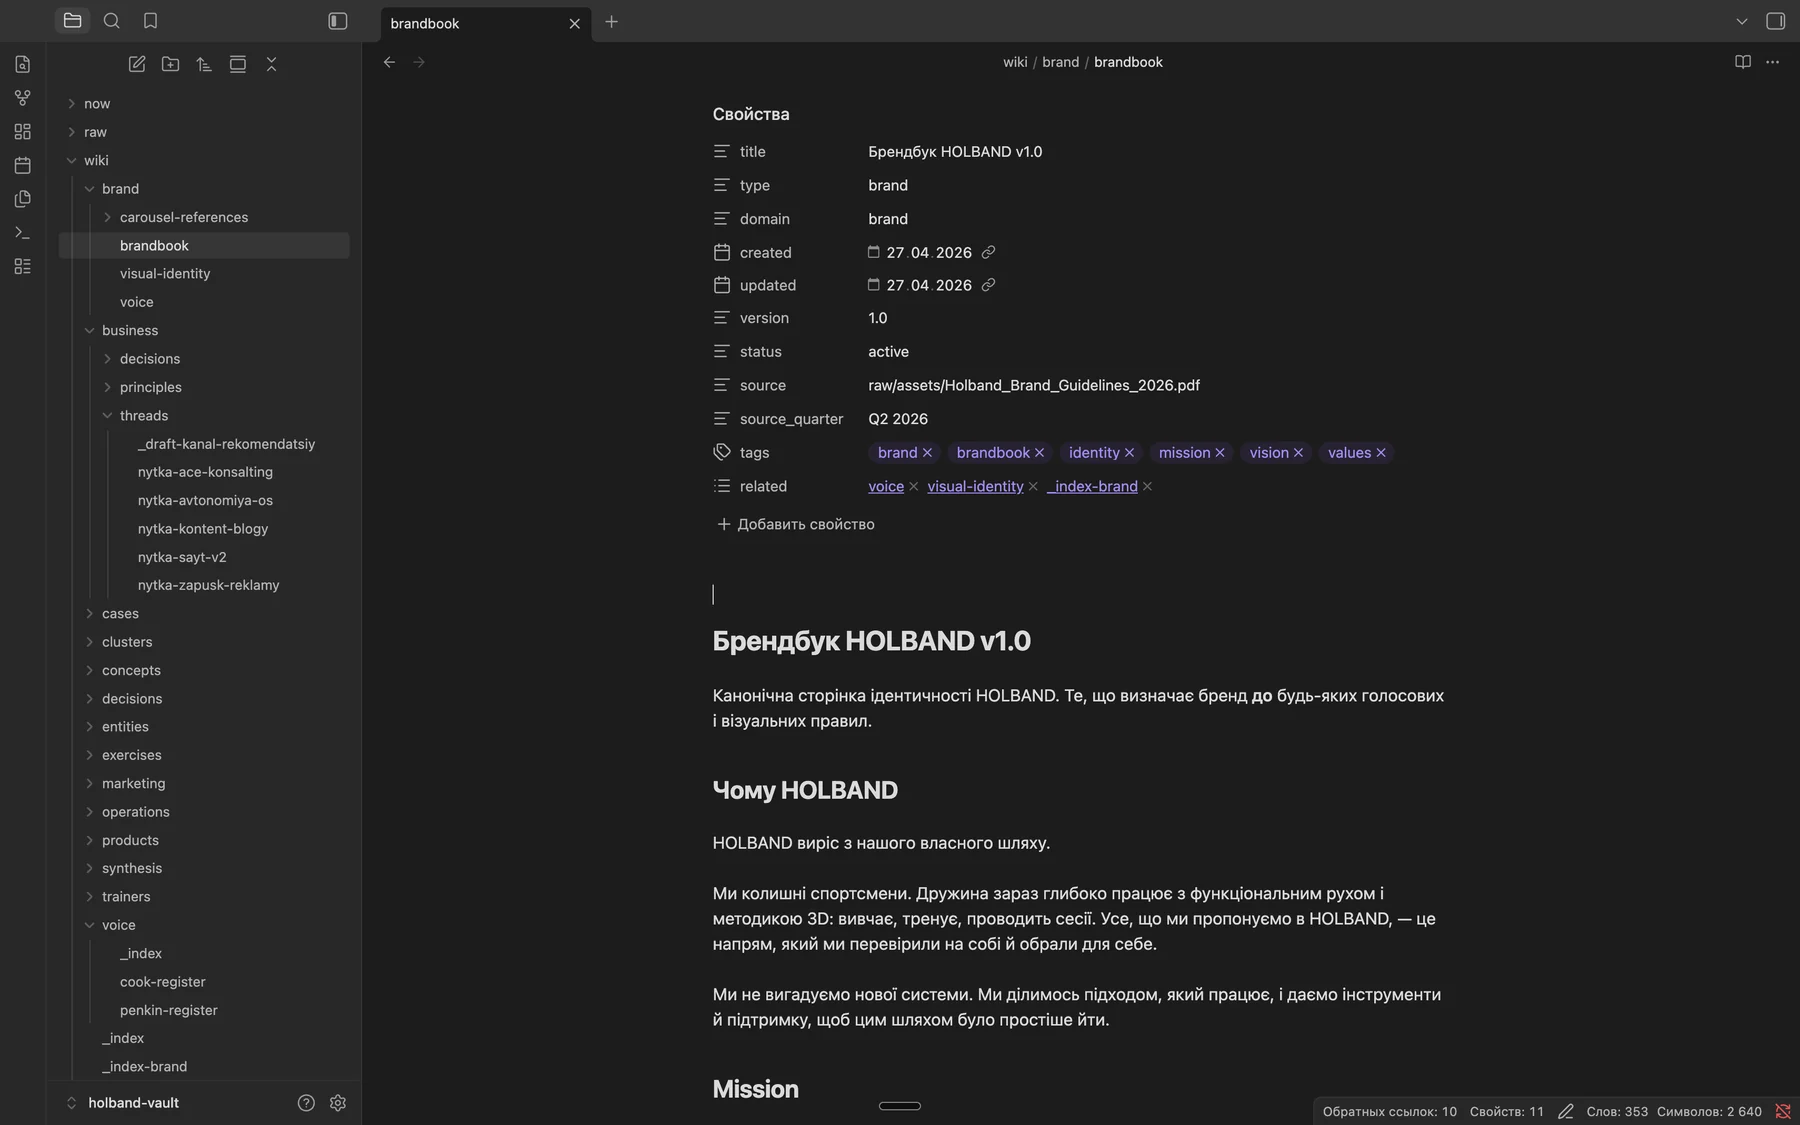Navigate back with left arrow
This screenshot has width=1800, height=1125.
point(390,62)
